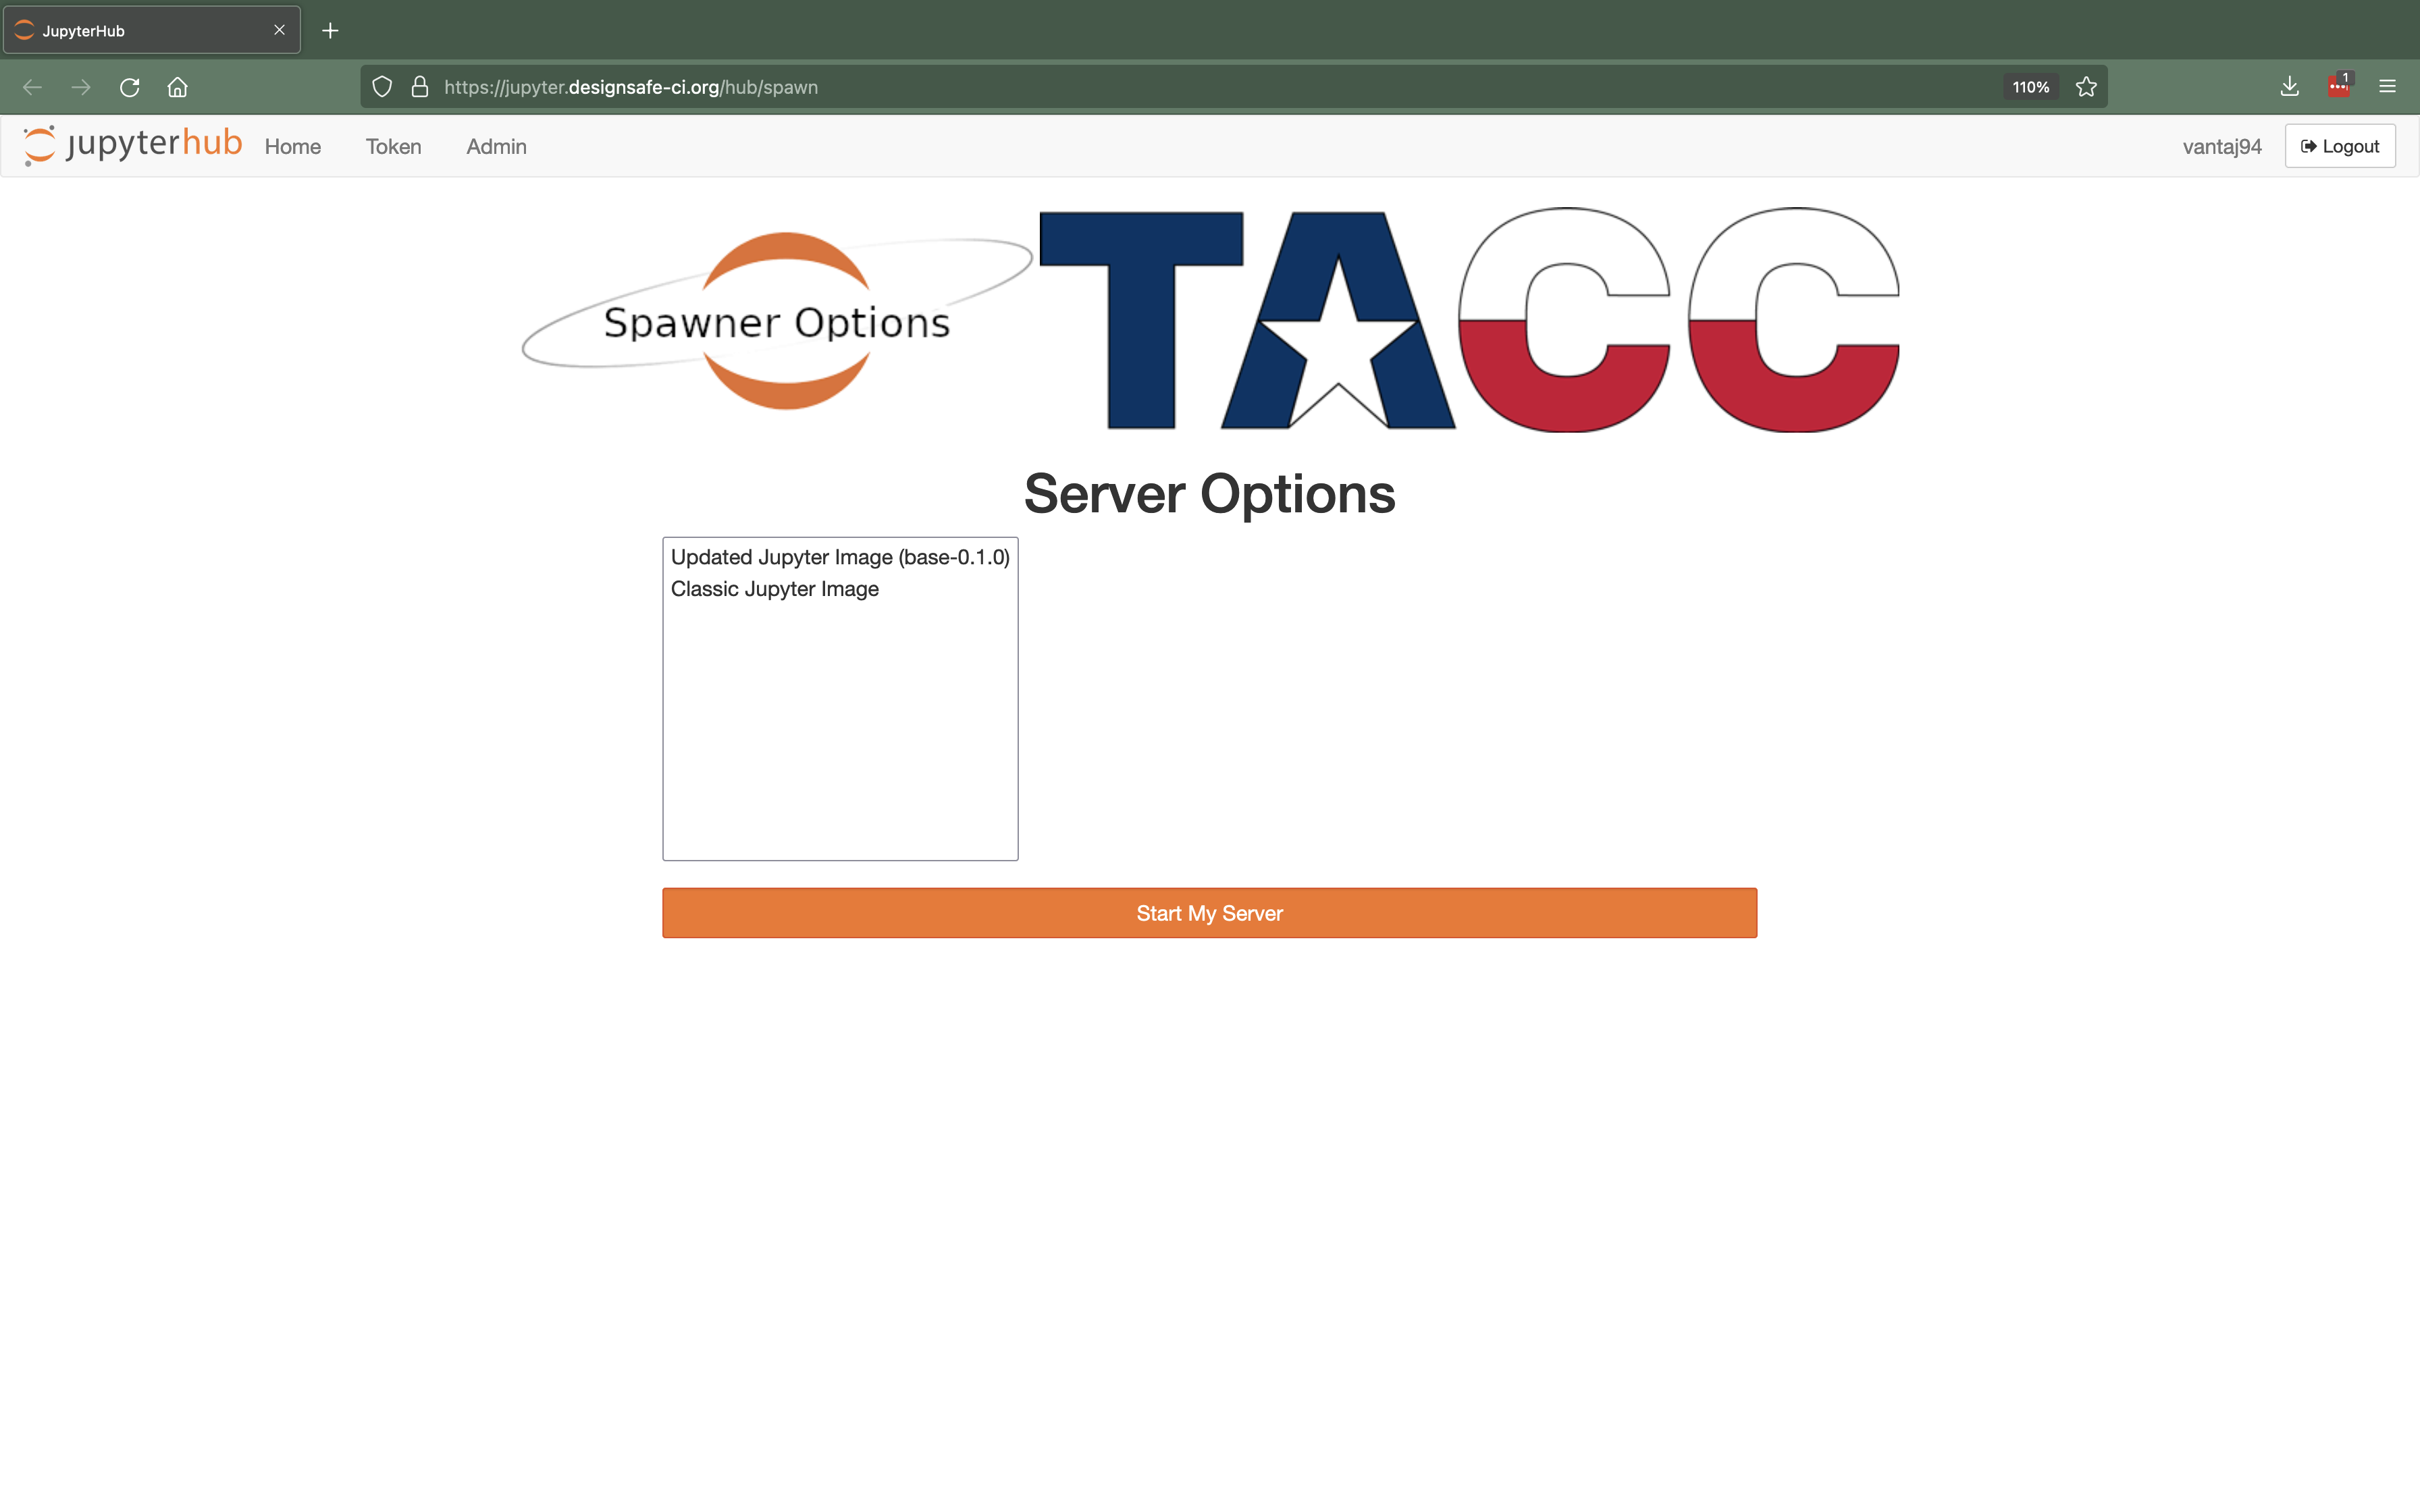Open a new browser tab

[330, 31]
